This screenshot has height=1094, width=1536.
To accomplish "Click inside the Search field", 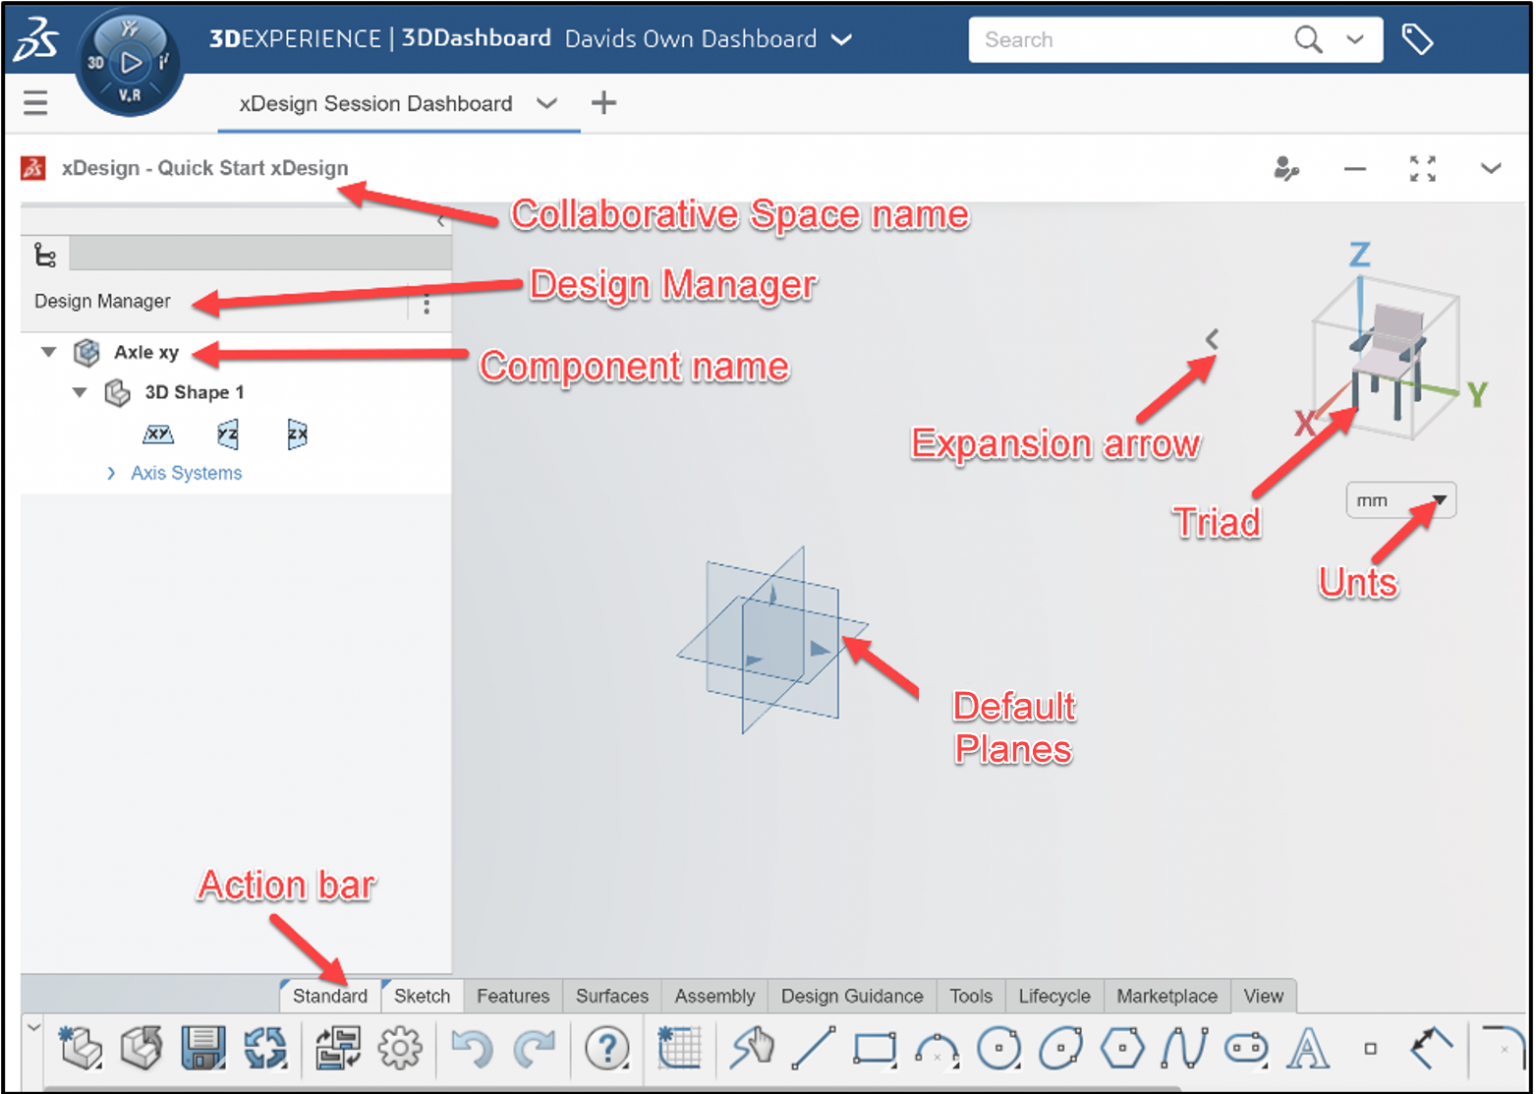I will coord(1120,40).
